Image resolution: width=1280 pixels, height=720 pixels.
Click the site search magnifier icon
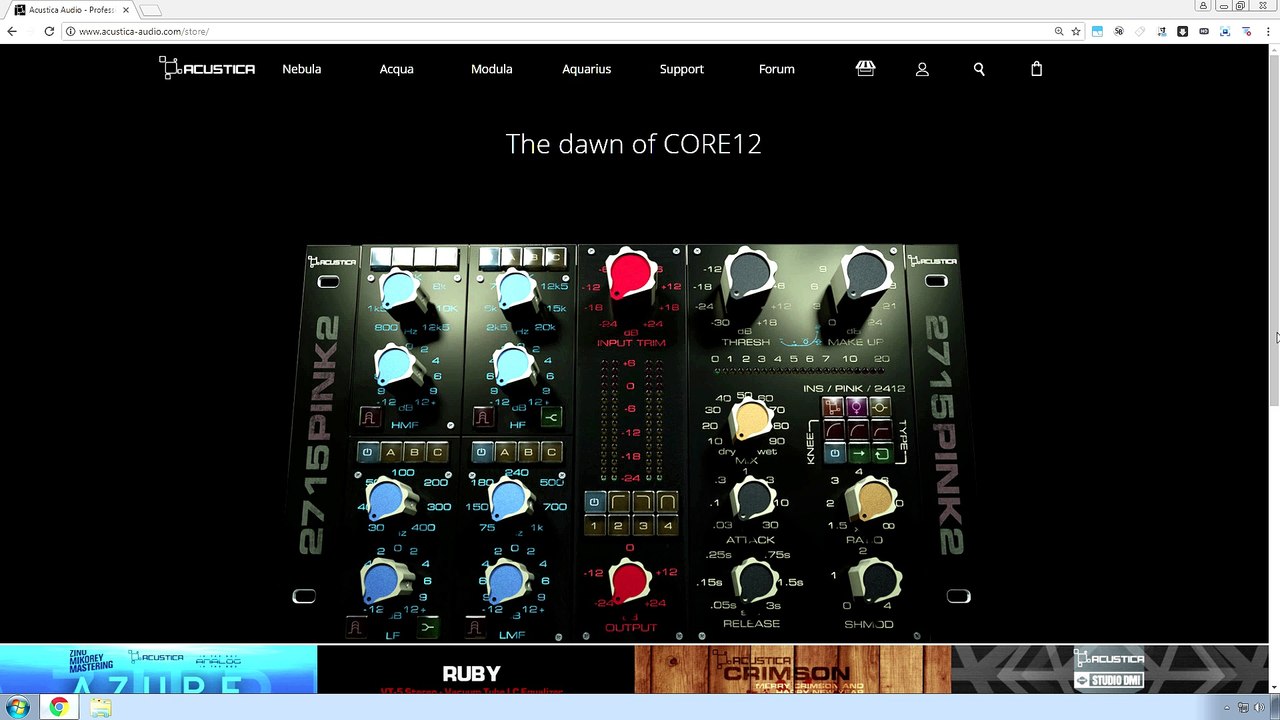coord(979,69)
